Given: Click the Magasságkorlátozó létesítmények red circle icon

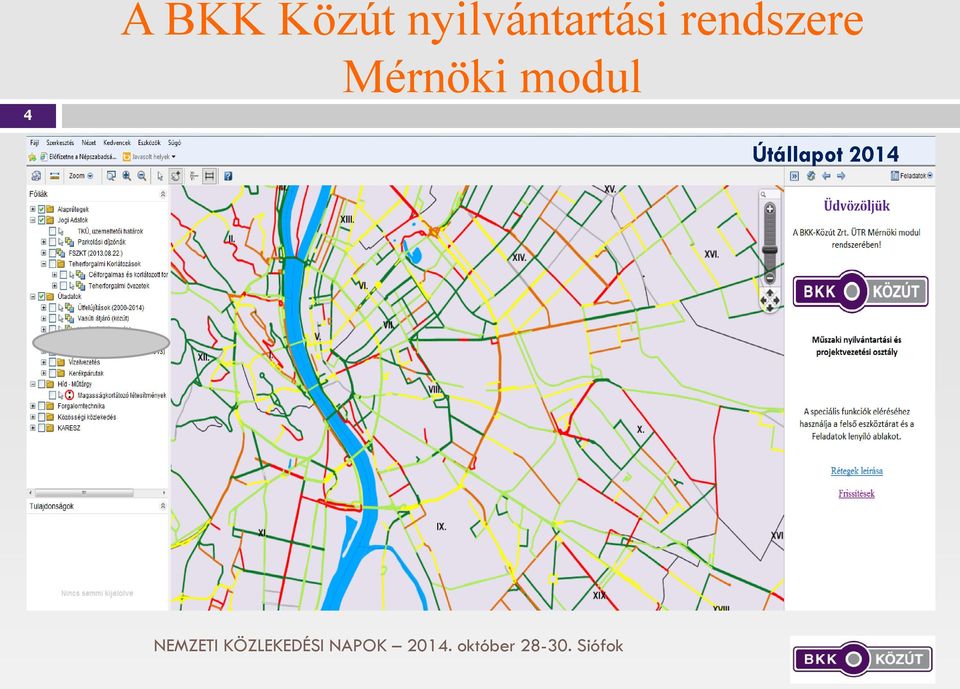Looking at the screenshot, I should [69, 396].
